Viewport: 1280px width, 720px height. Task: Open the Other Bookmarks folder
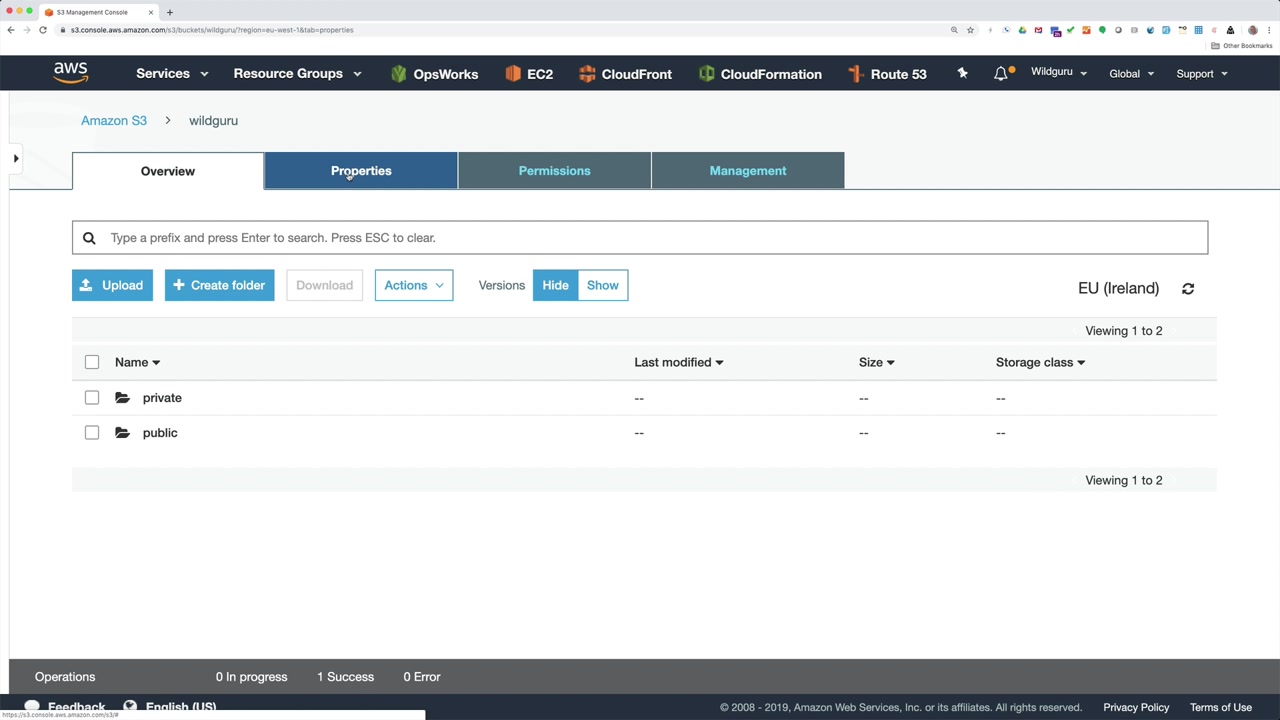coord(1242,46)
